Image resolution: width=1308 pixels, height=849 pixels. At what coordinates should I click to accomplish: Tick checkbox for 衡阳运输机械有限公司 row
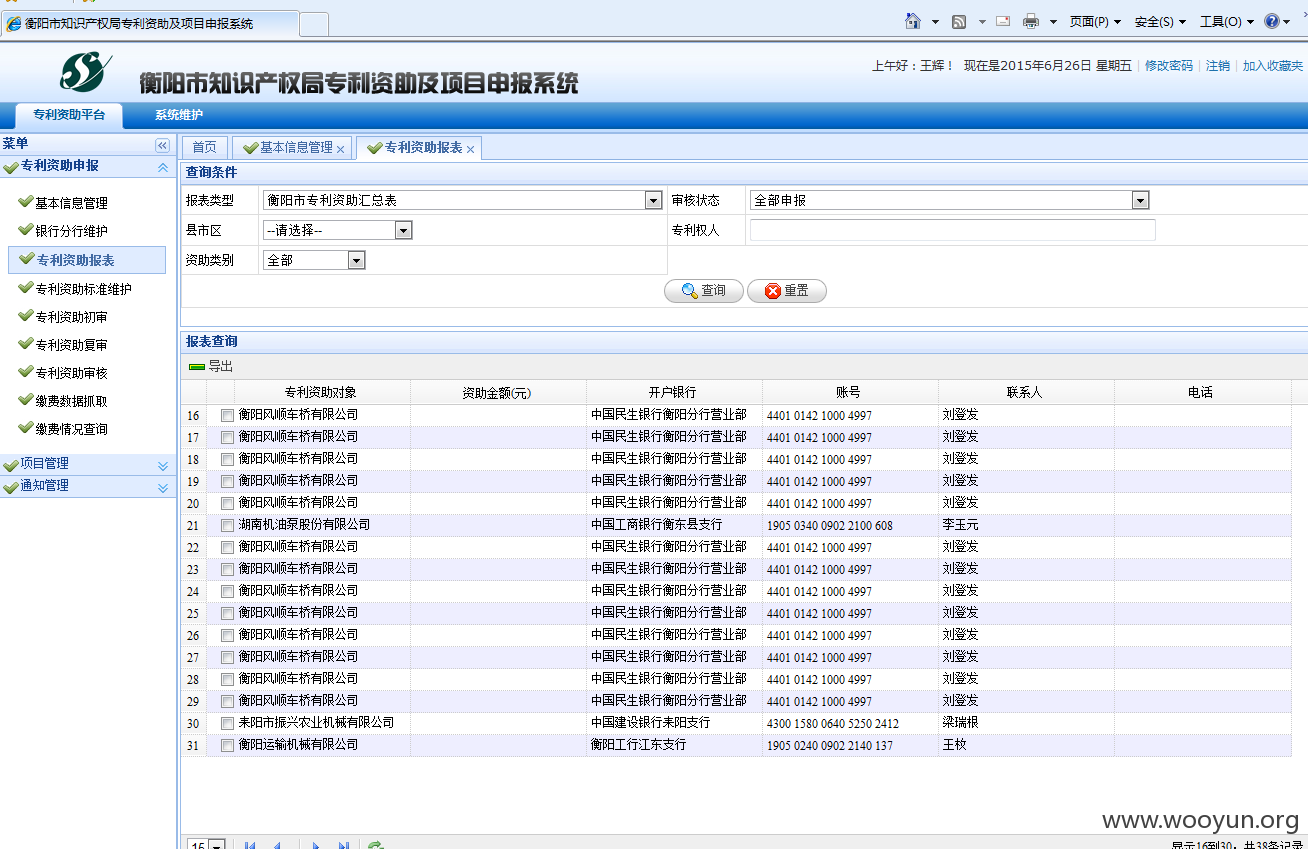(227, 745)
